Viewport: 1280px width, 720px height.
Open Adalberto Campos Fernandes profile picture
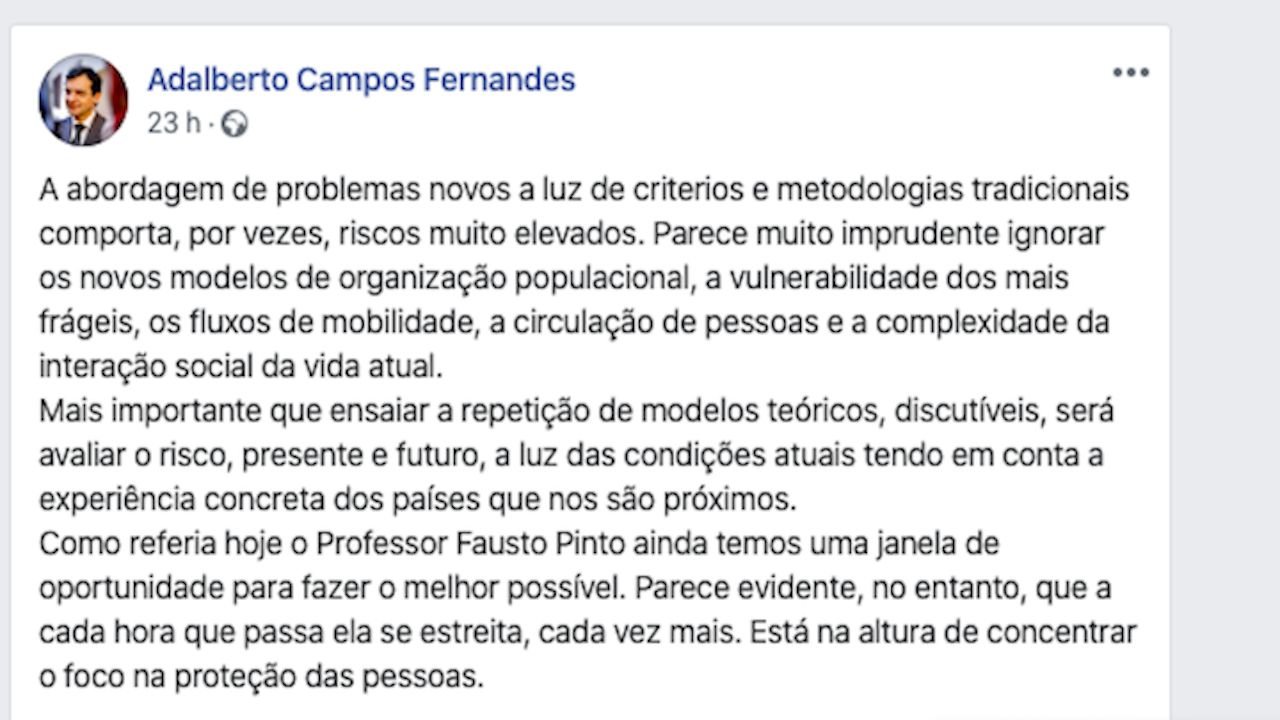click(83, 99)
